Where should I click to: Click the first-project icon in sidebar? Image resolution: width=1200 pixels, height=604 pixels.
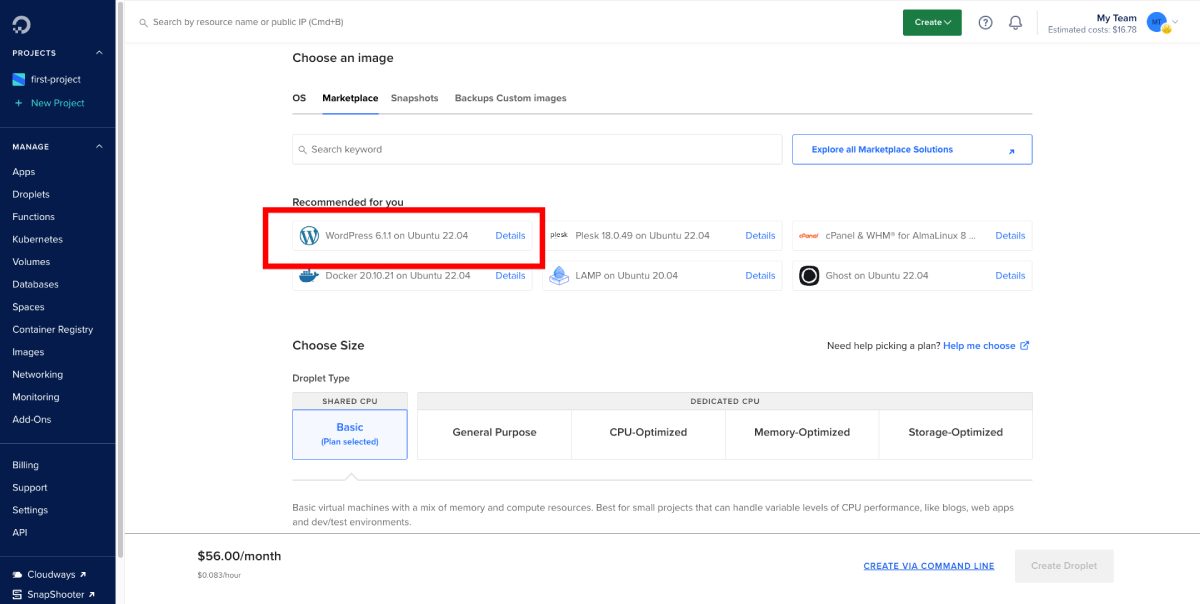point(18,79)
